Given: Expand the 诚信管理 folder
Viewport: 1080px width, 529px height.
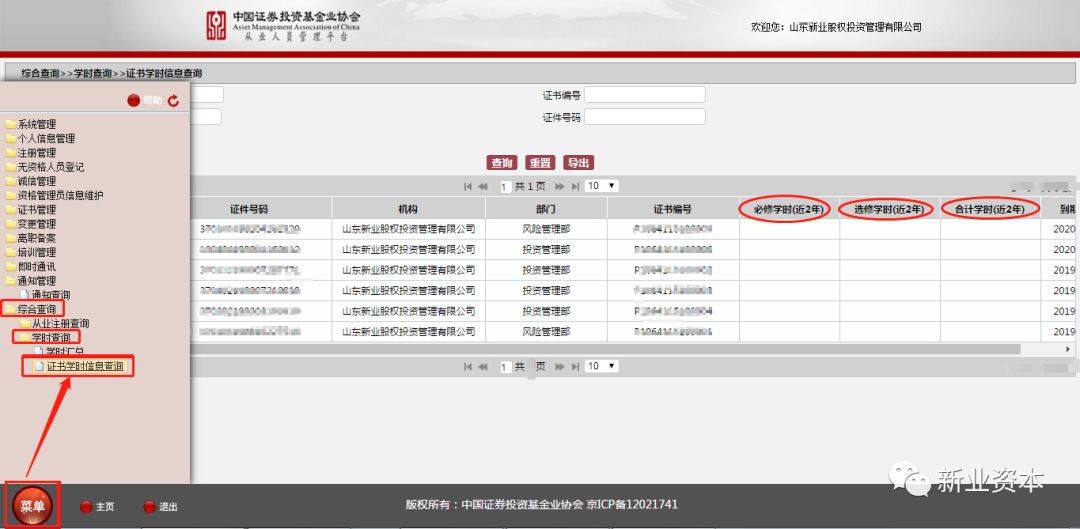Looking at the screenshot, I should pos(37,181).
